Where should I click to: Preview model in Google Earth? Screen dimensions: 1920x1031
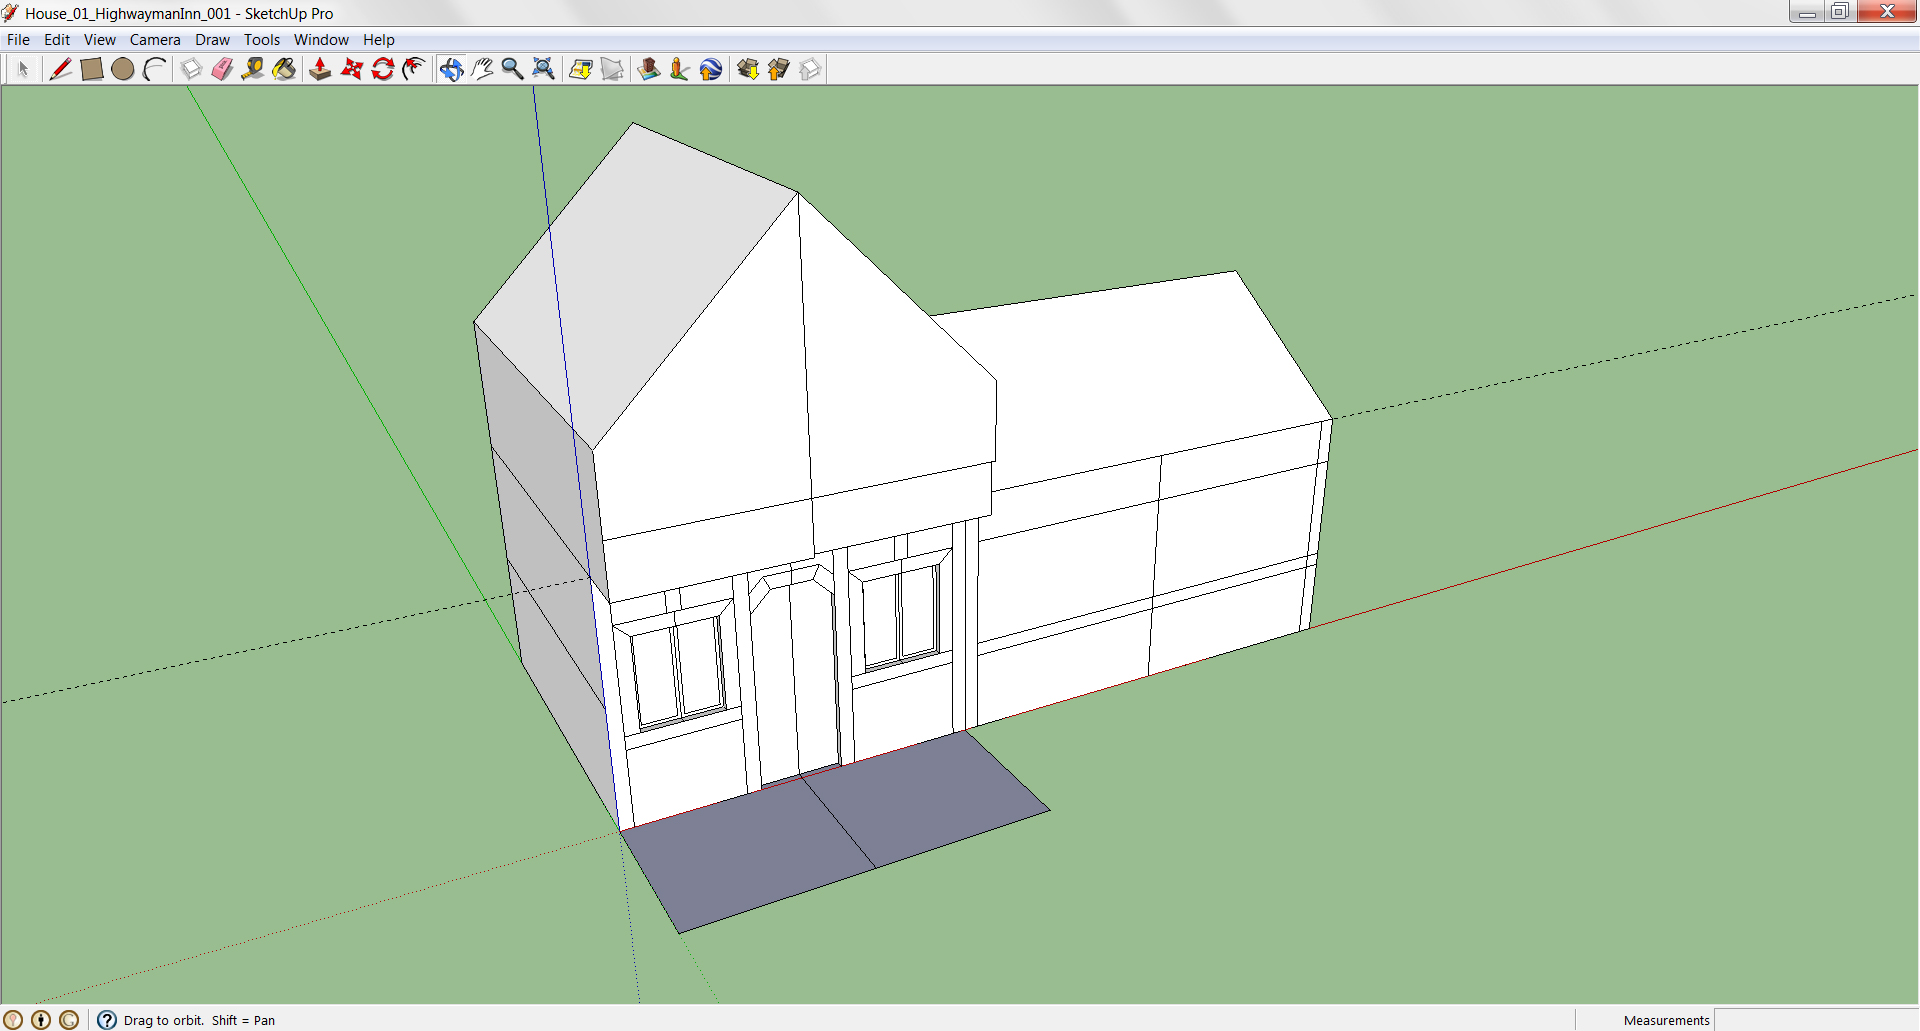tap(711, 69)
